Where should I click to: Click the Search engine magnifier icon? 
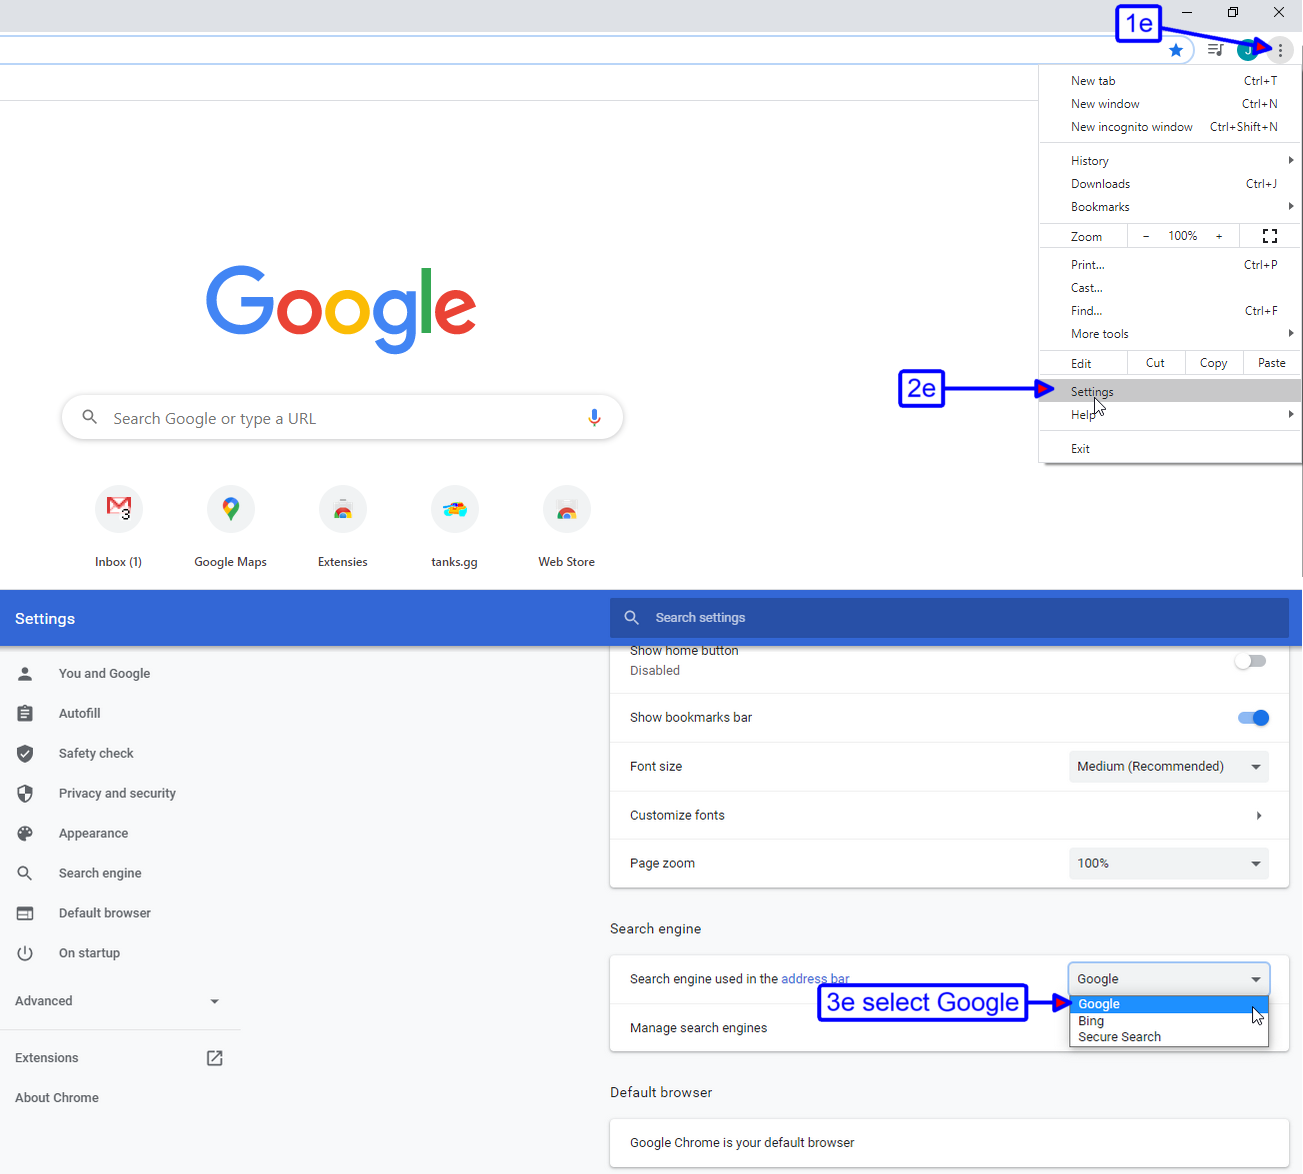(x=25, y=873)
